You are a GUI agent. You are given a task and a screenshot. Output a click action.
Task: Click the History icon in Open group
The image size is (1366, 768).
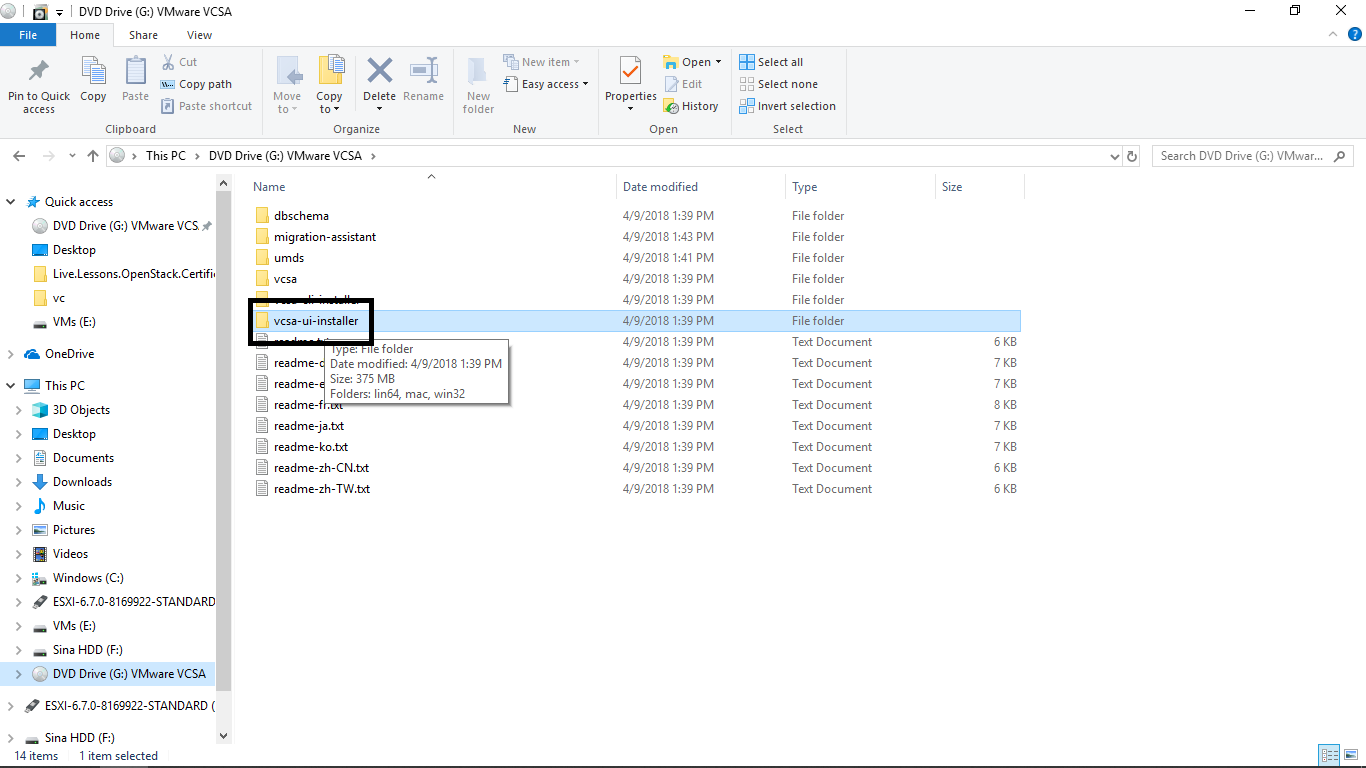pos(691,106)
